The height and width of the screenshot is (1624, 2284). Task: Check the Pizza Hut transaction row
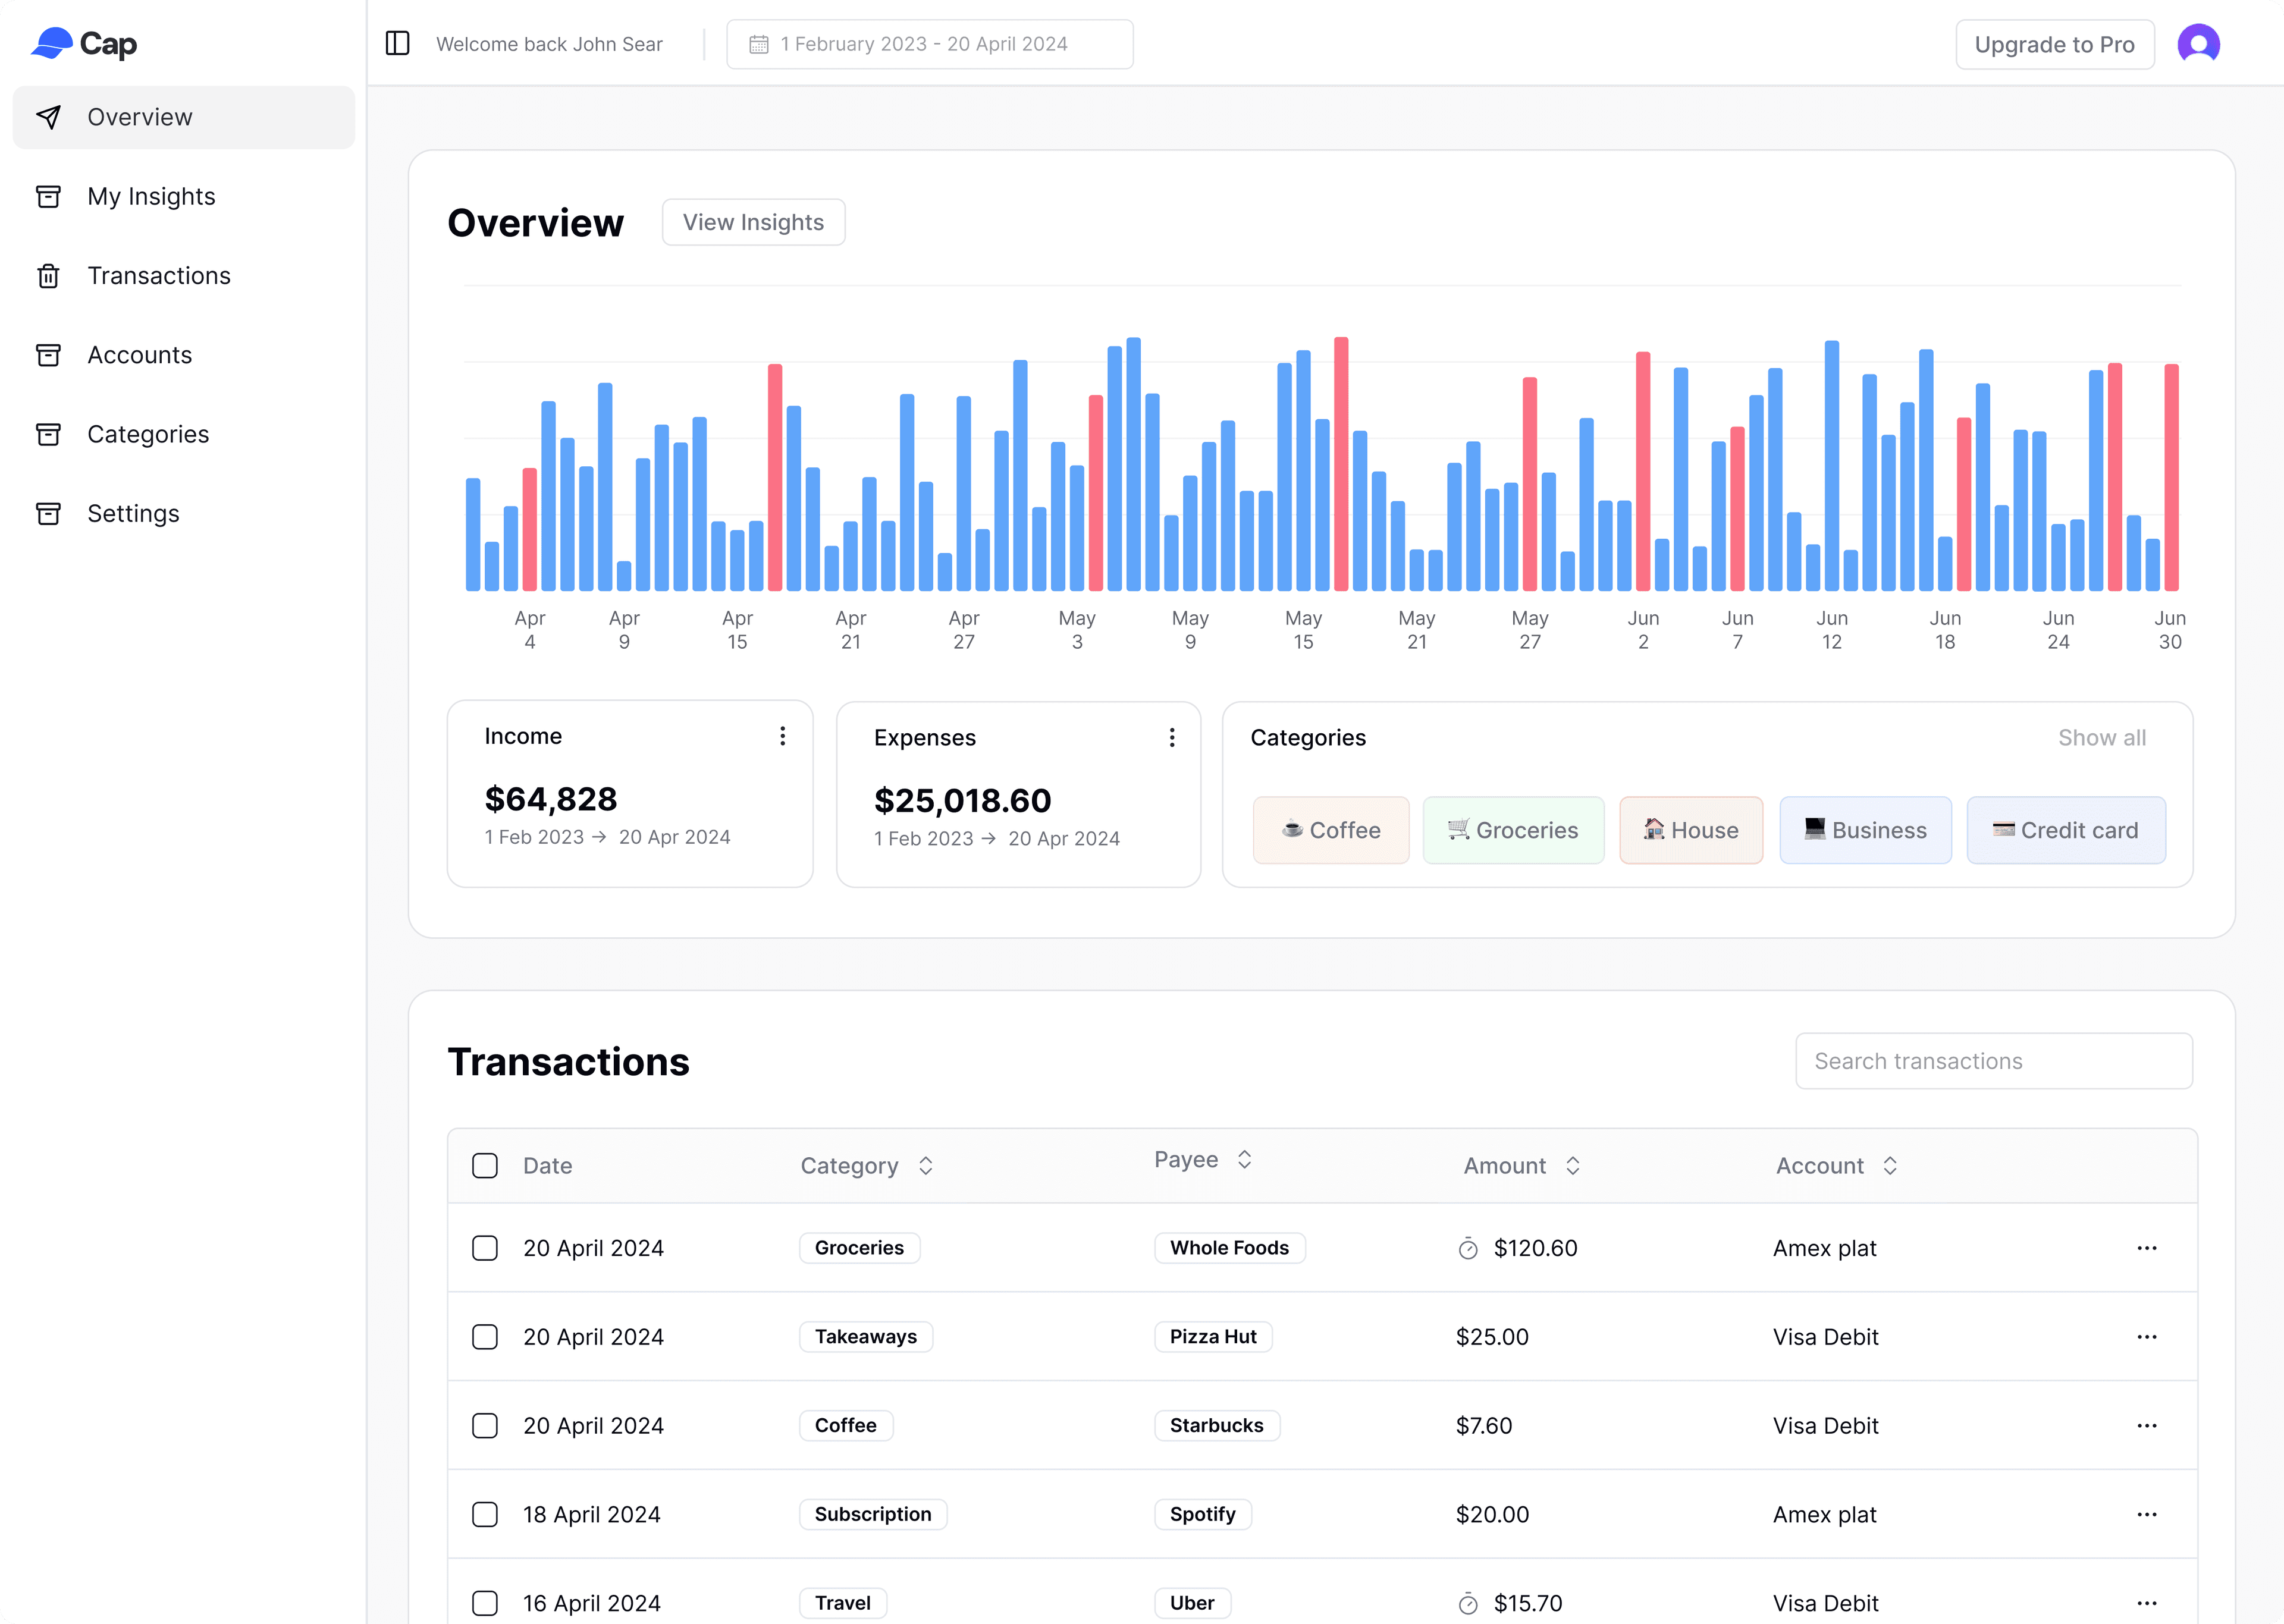[x=485, y=1337]
